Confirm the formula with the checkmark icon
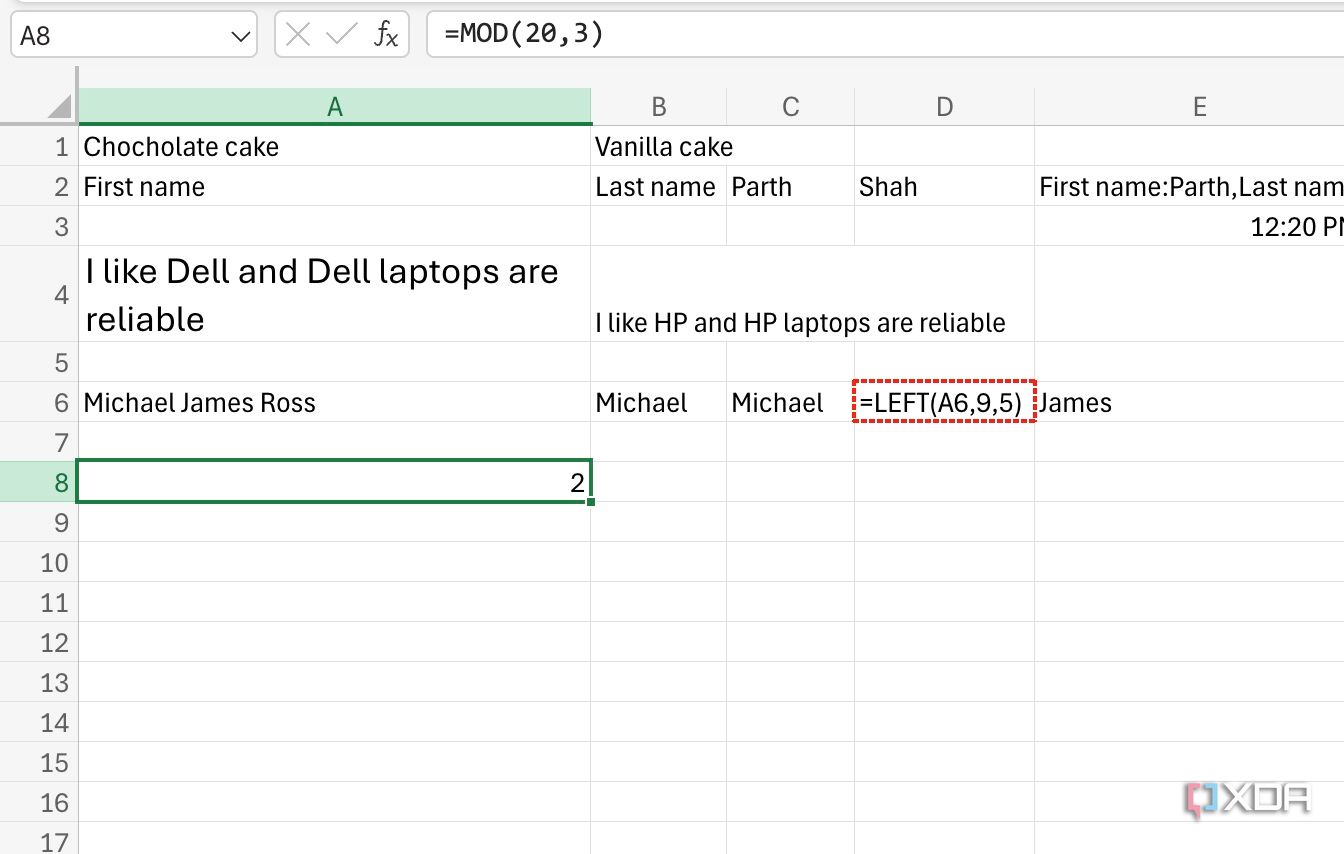The width and height of the screenshot is (1344, 854). pos(341,35)
